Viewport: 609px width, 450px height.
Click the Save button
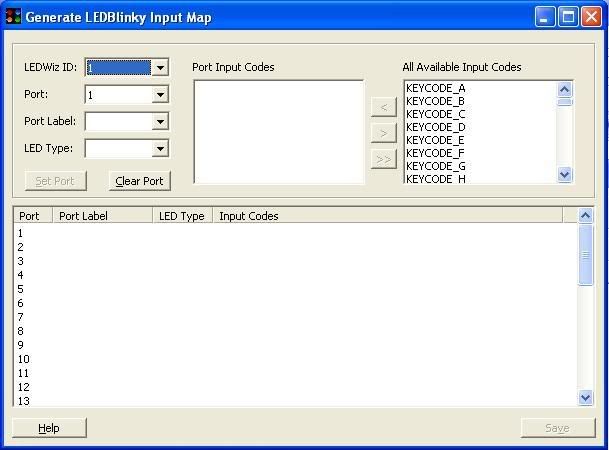pyautogui.click(x=558, y=428)
